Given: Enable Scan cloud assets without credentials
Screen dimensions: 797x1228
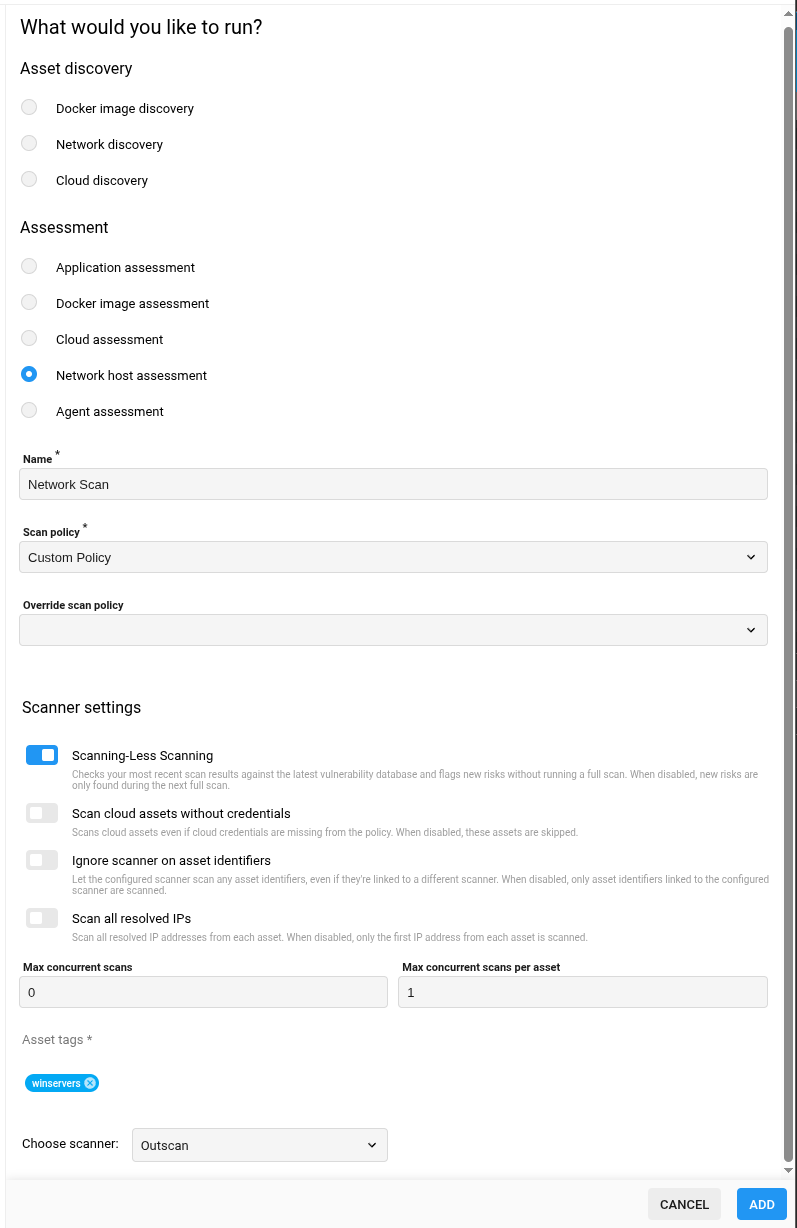Looking at the screenshot, I should [x=42, y=814].
